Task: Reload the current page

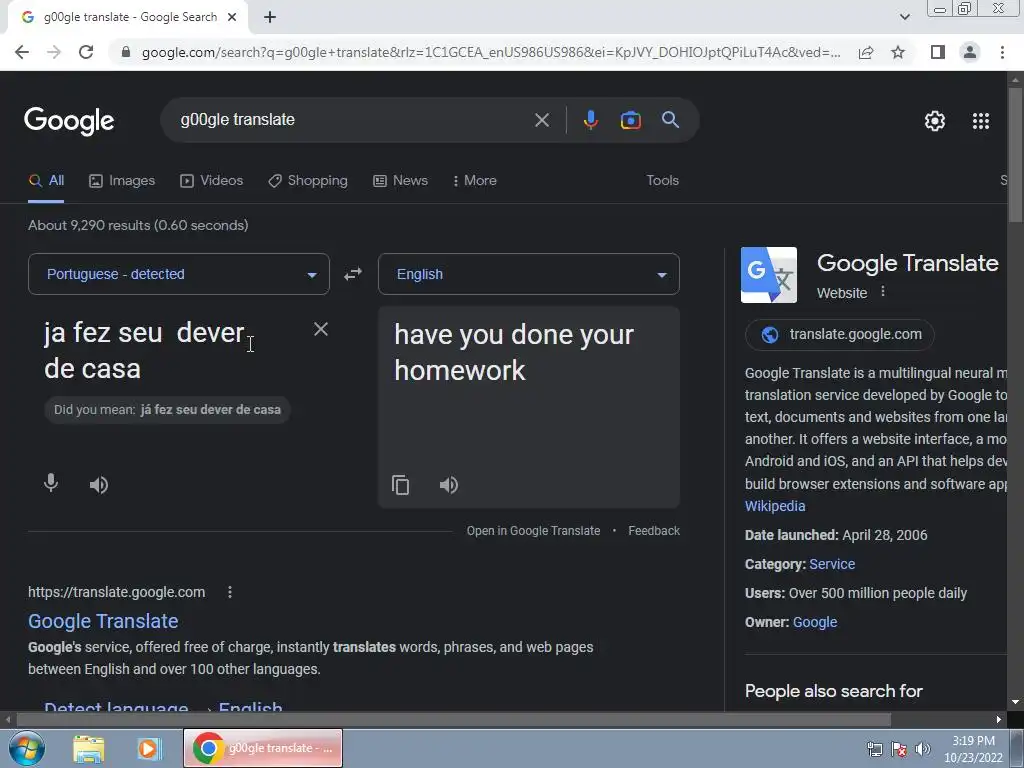Action: [x=86, y=52]
